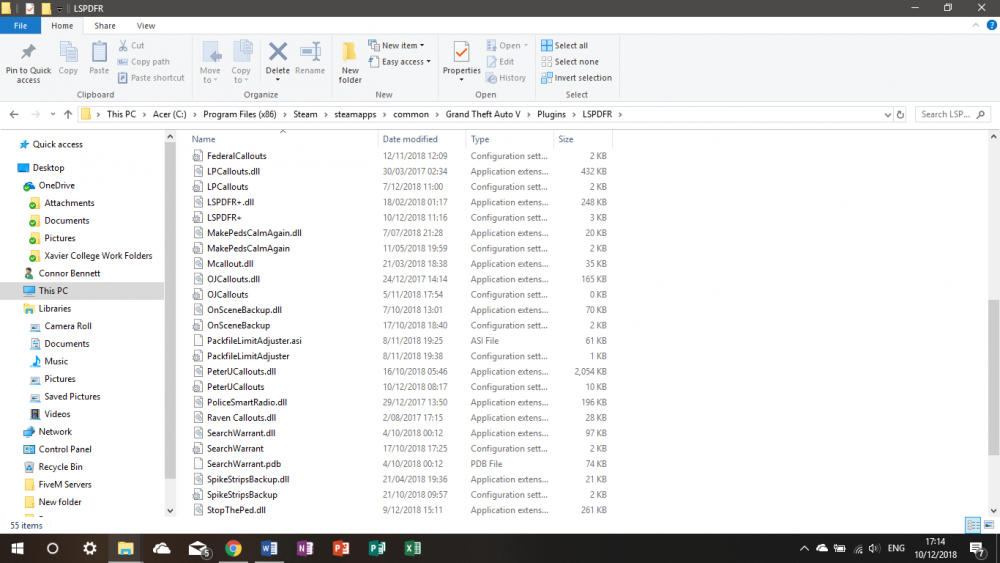Screen dimensions: 1000x563
Task: Click Copy path
Action: (143, 62)
